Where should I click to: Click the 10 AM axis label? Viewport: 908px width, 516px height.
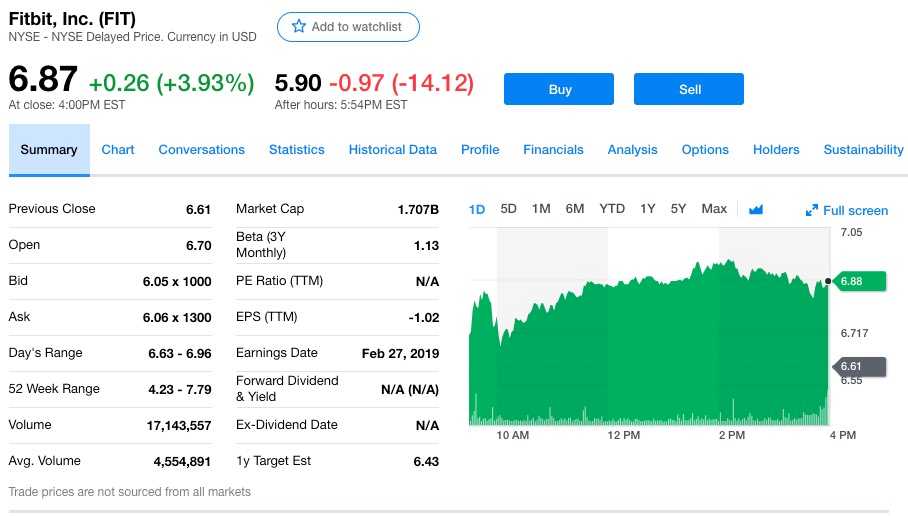[512, 435]
